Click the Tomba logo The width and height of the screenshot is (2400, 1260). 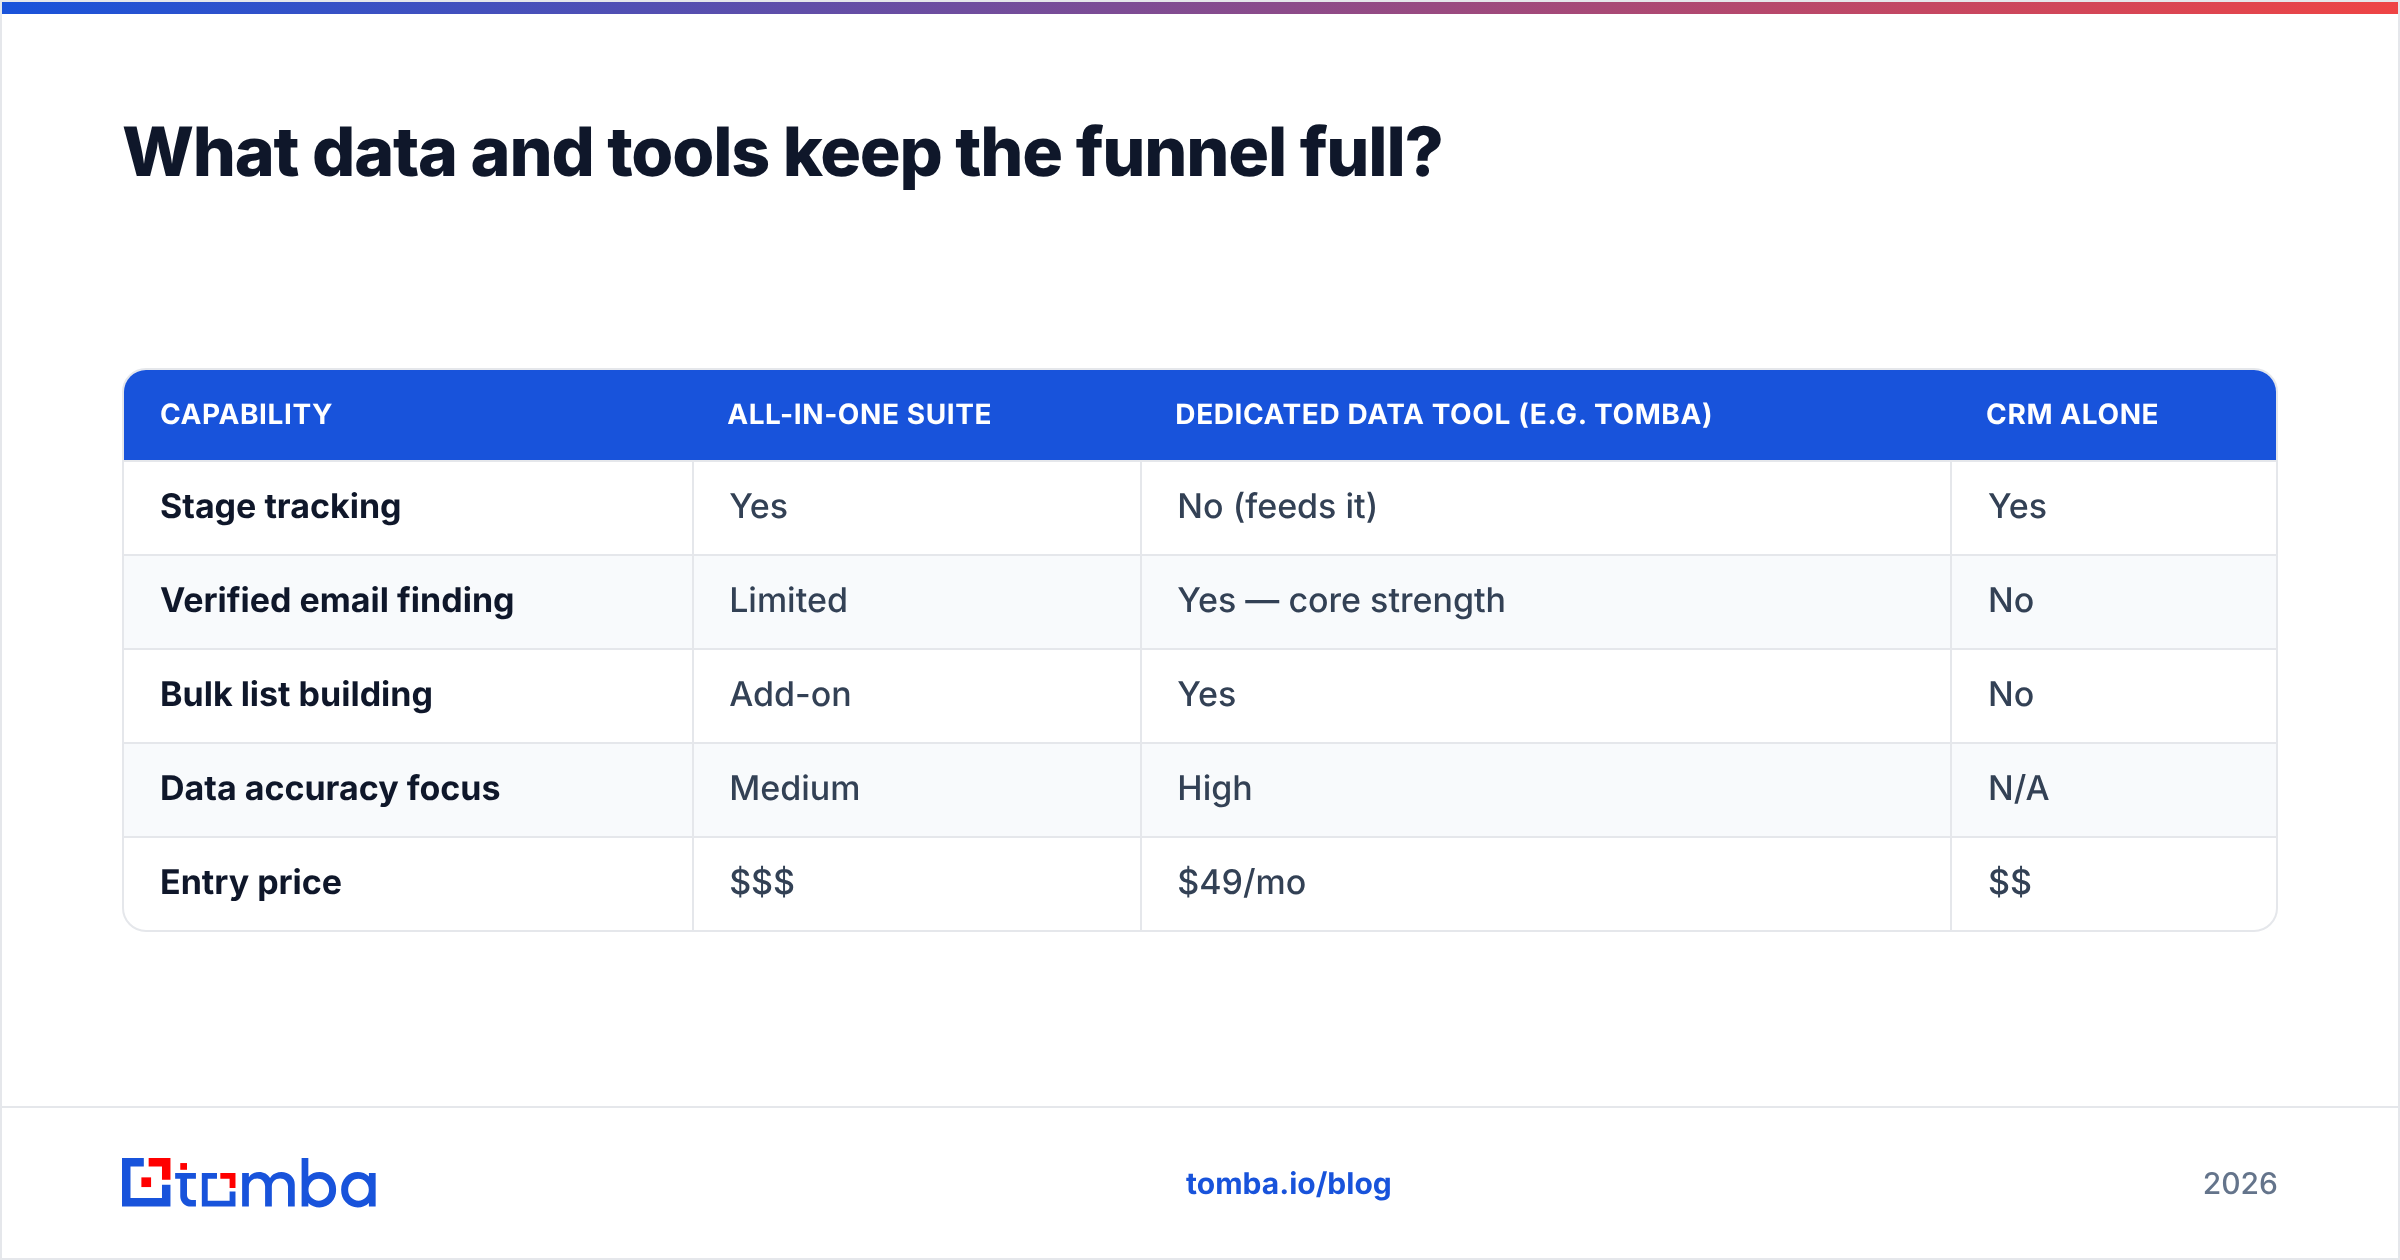pos(249,1183)
